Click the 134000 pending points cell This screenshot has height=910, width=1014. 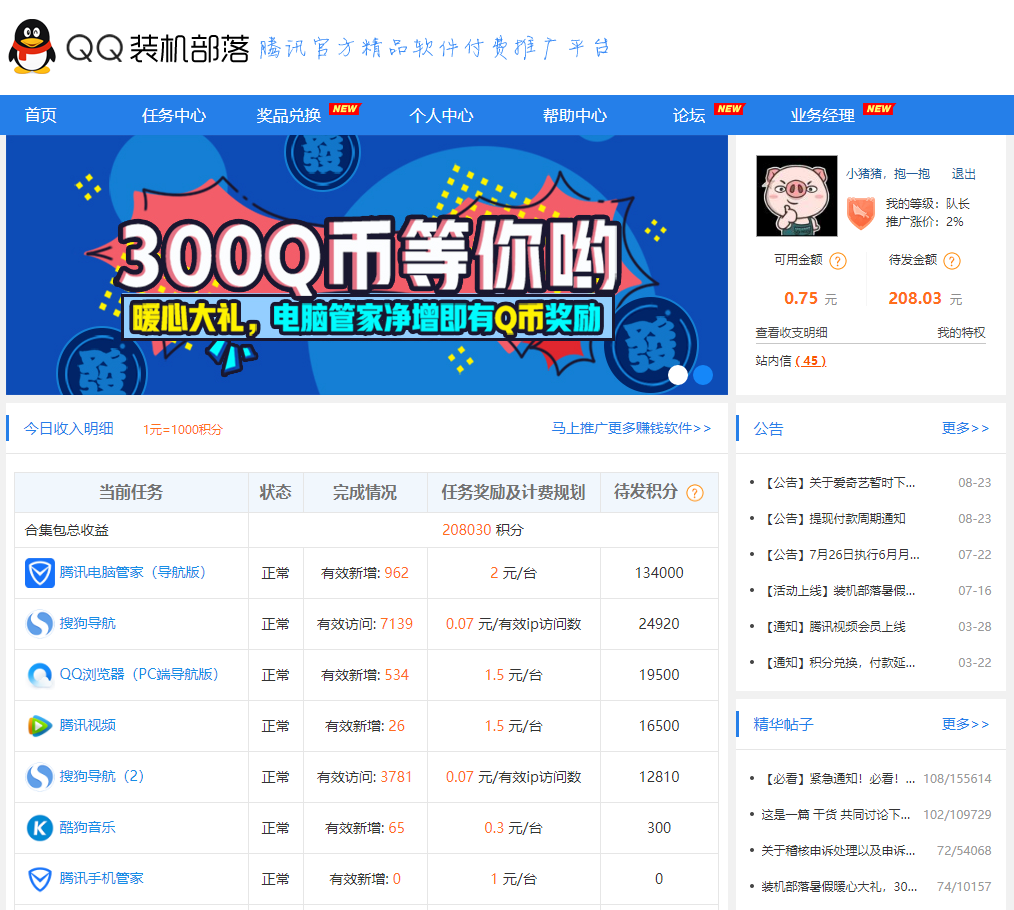tap(659, 573)
